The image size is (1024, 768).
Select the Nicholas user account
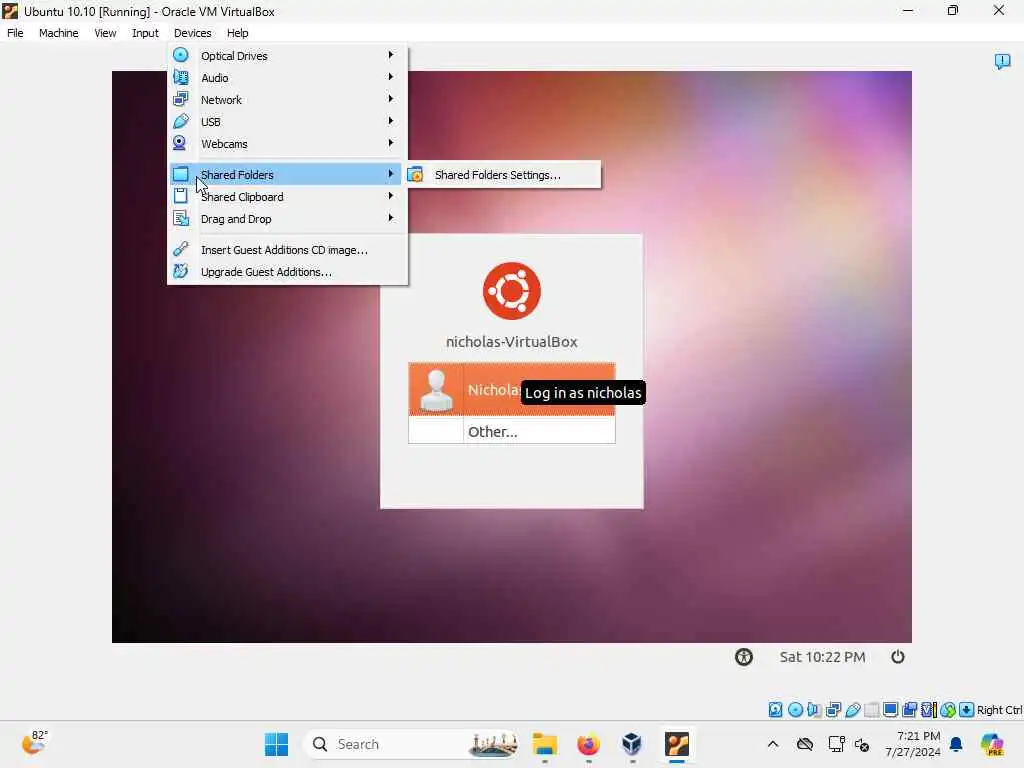tap(511, 389)
